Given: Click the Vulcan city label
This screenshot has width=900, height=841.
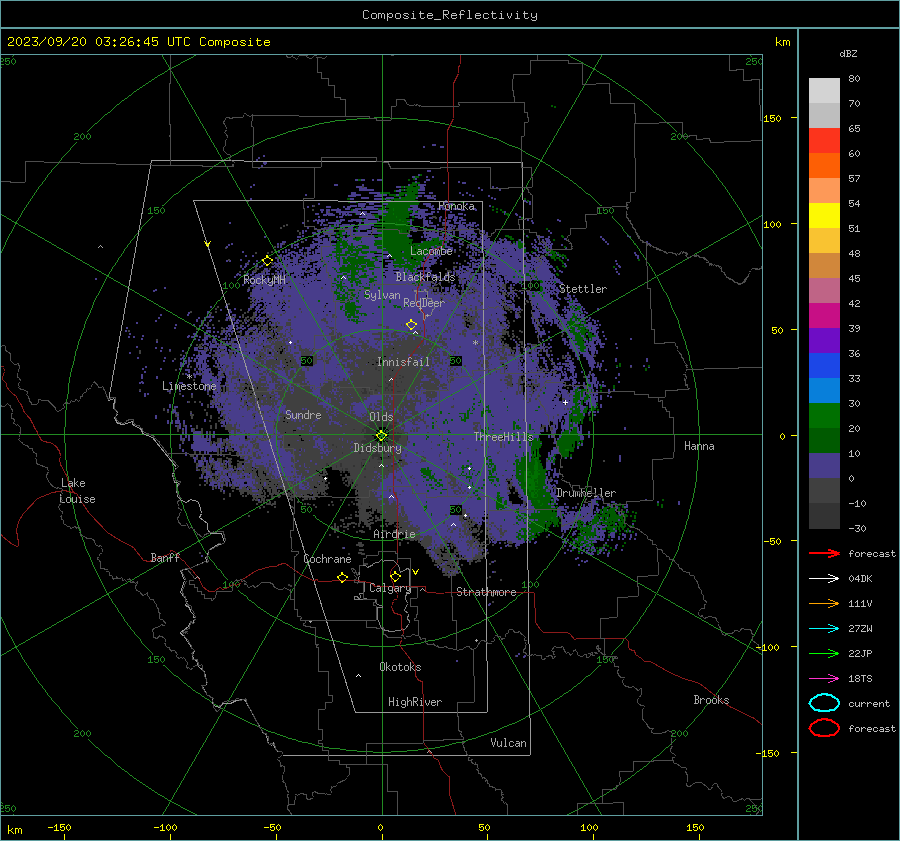Looking at the screenshot, I should click(508, 743).
